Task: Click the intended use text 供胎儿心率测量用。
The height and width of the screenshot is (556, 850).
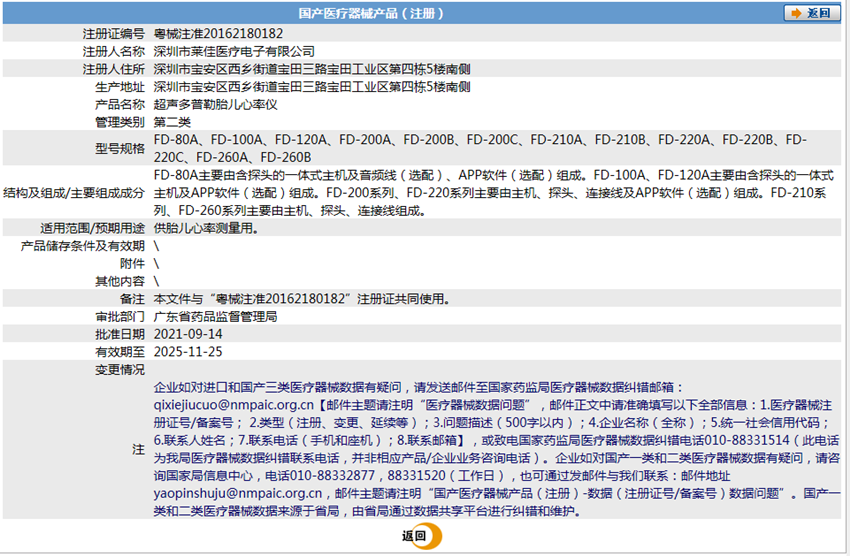Action: coord(206,228)
